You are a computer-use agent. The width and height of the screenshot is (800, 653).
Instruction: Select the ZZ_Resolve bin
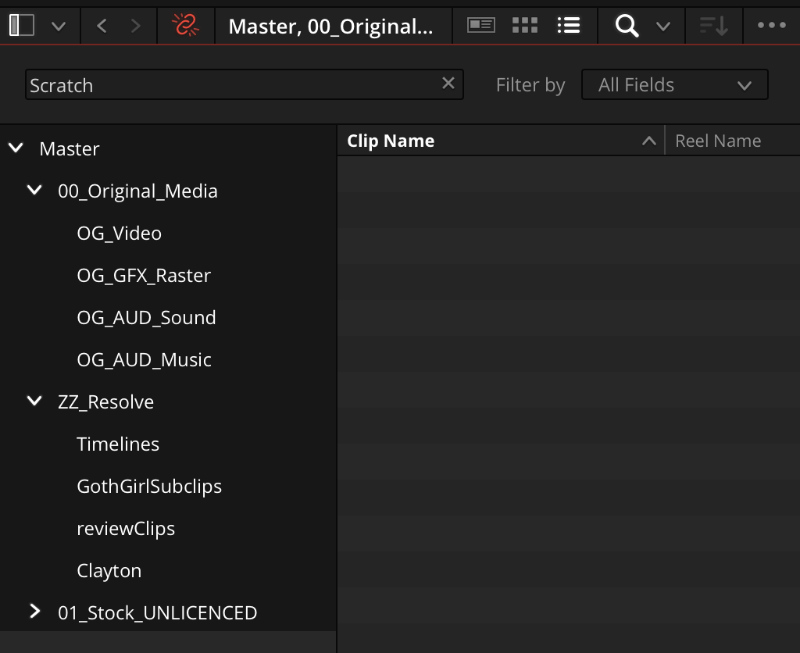(106, 402)
